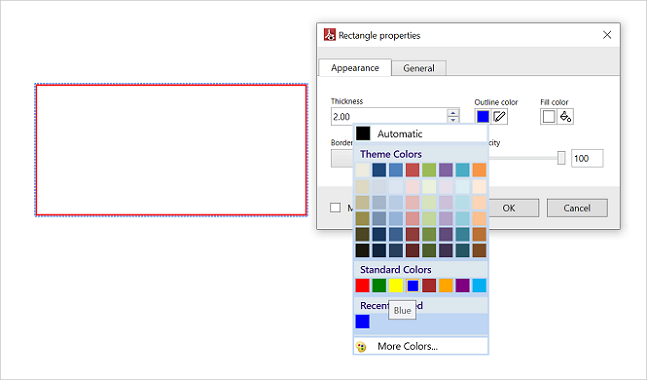
Task: Click the blue outline color swatch
Action: tap(483, 117)
